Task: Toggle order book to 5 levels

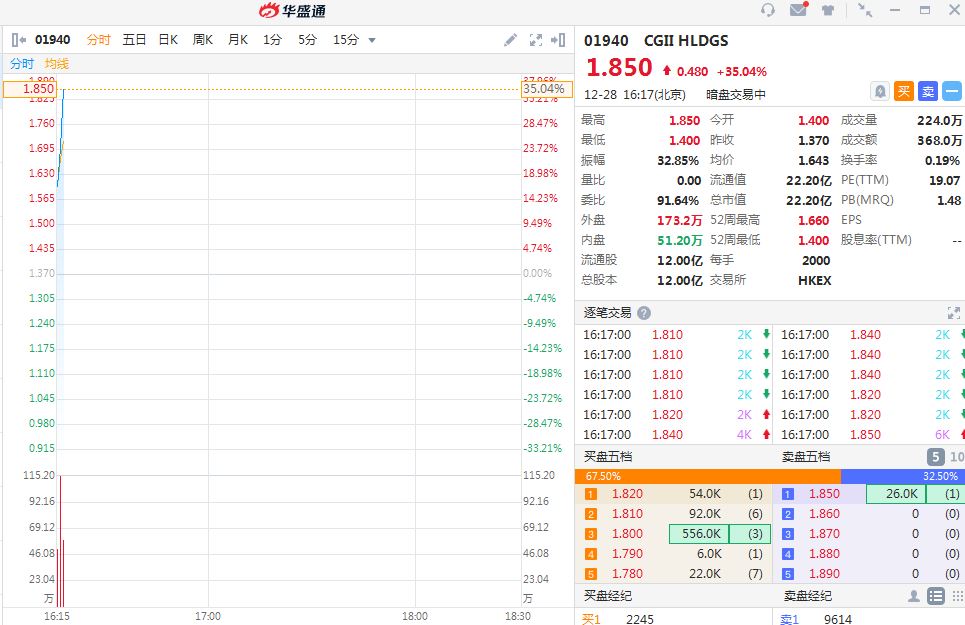Action: click(x=935, y=457)
